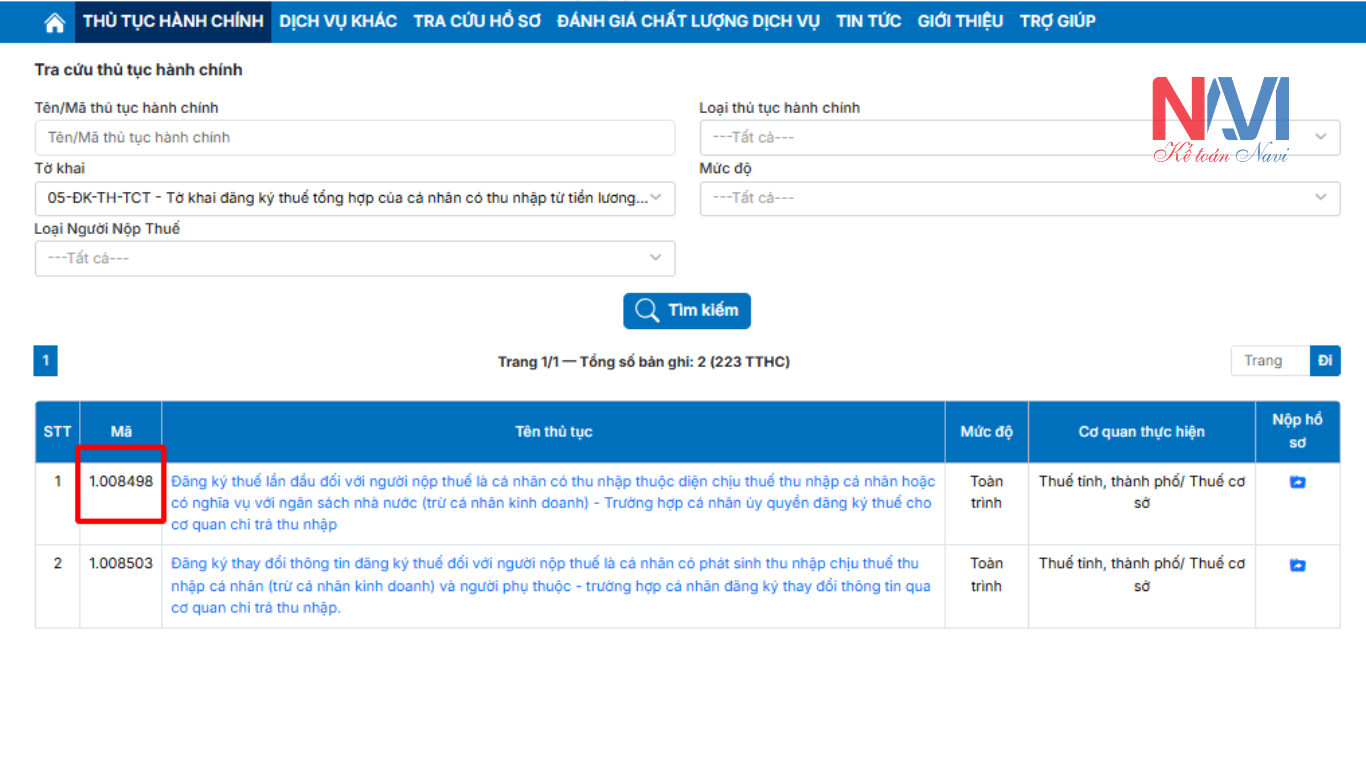Open the Tin tức section

tap(868, 21)
